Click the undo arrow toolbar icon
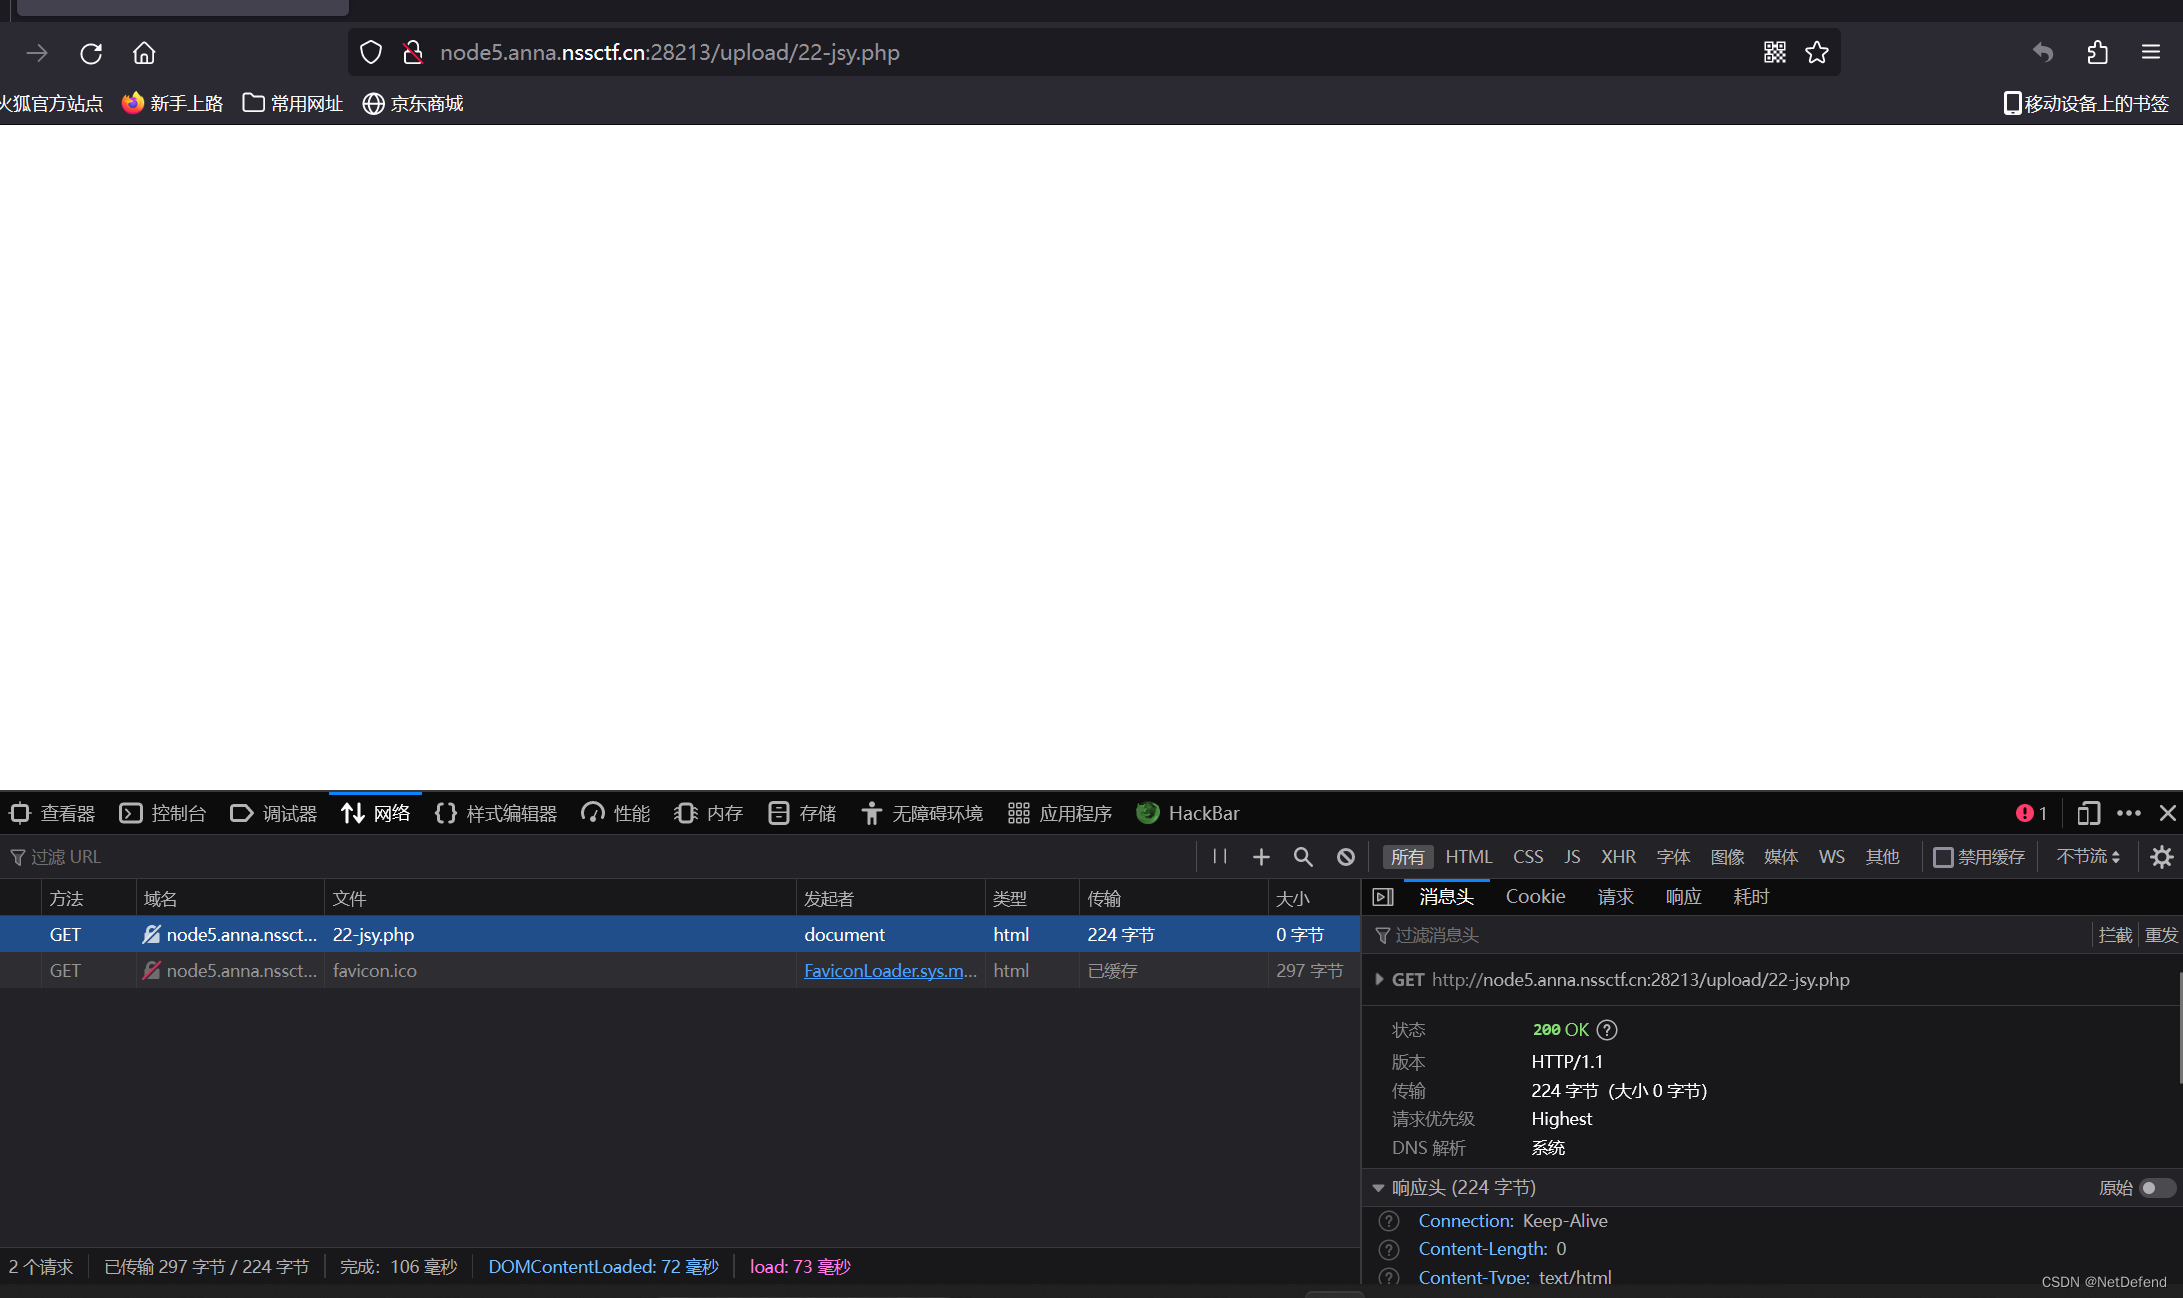This screenshot has width=2183, height=1298. pos(2043,52)
